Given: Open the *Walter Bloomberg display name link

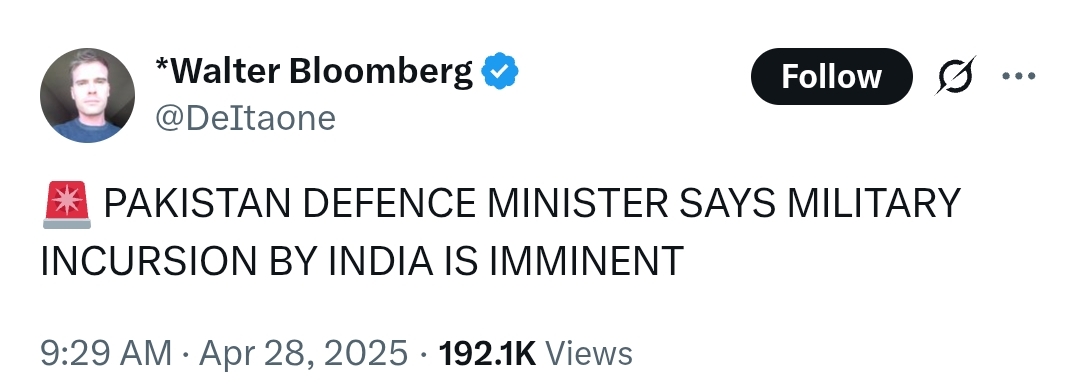Looking at the screenshot, I should [x=315, y=72].
